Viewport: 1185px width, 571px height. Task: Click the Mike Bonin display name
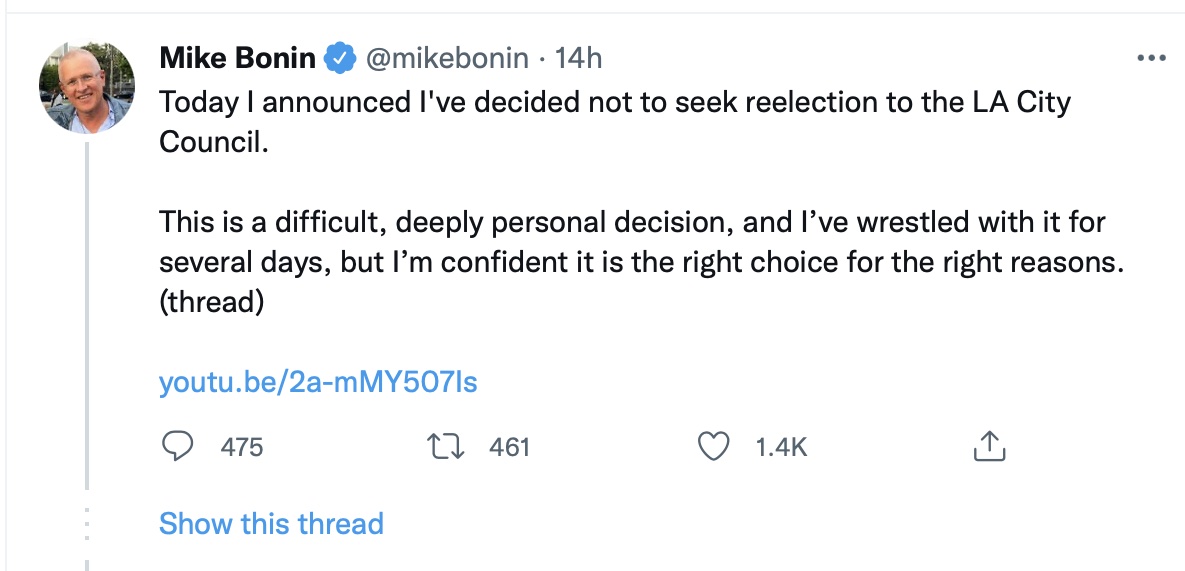coord(237,59)
